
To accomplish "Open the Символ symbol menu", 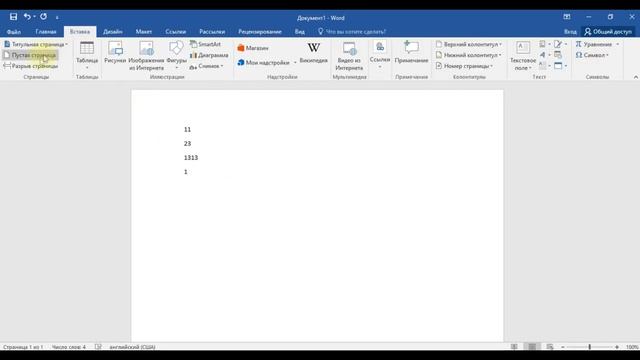I will pyautogui.click(x=592, y=55).
